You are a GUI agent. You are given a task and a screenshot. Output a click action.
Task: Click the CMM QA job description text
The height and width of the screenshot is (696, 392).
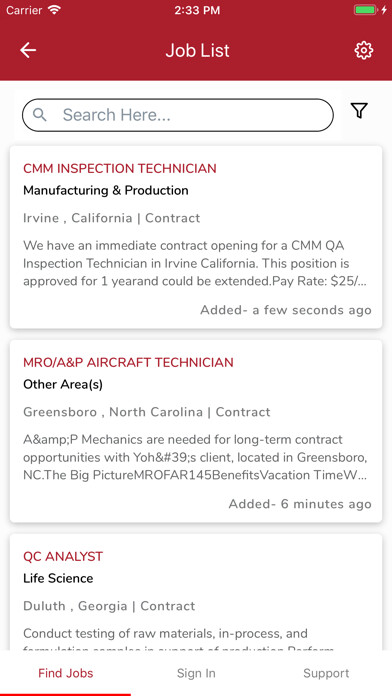tap(195, 264)
